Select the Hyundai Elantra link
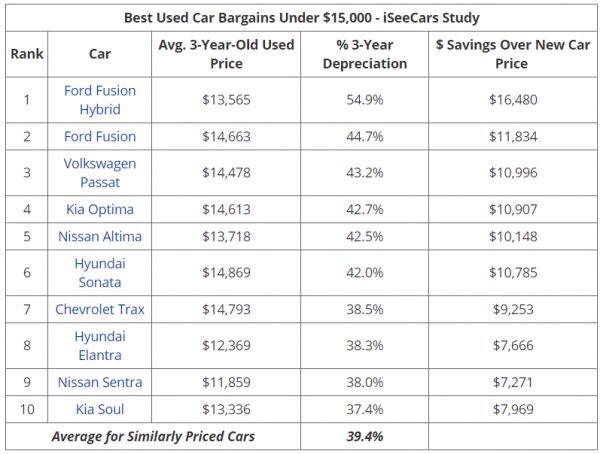This screenshot has width=600, height=454. click(100, 345)
